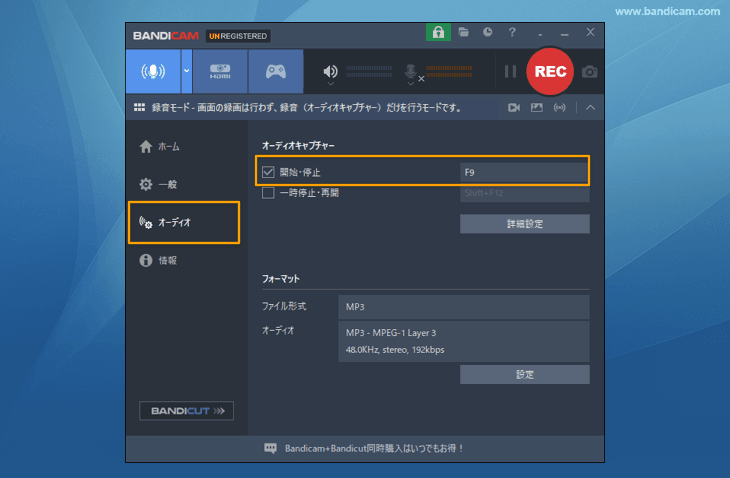Click the MP3 file format field
The width and height of the screenshot is (730, 478).
click(464, 307)
